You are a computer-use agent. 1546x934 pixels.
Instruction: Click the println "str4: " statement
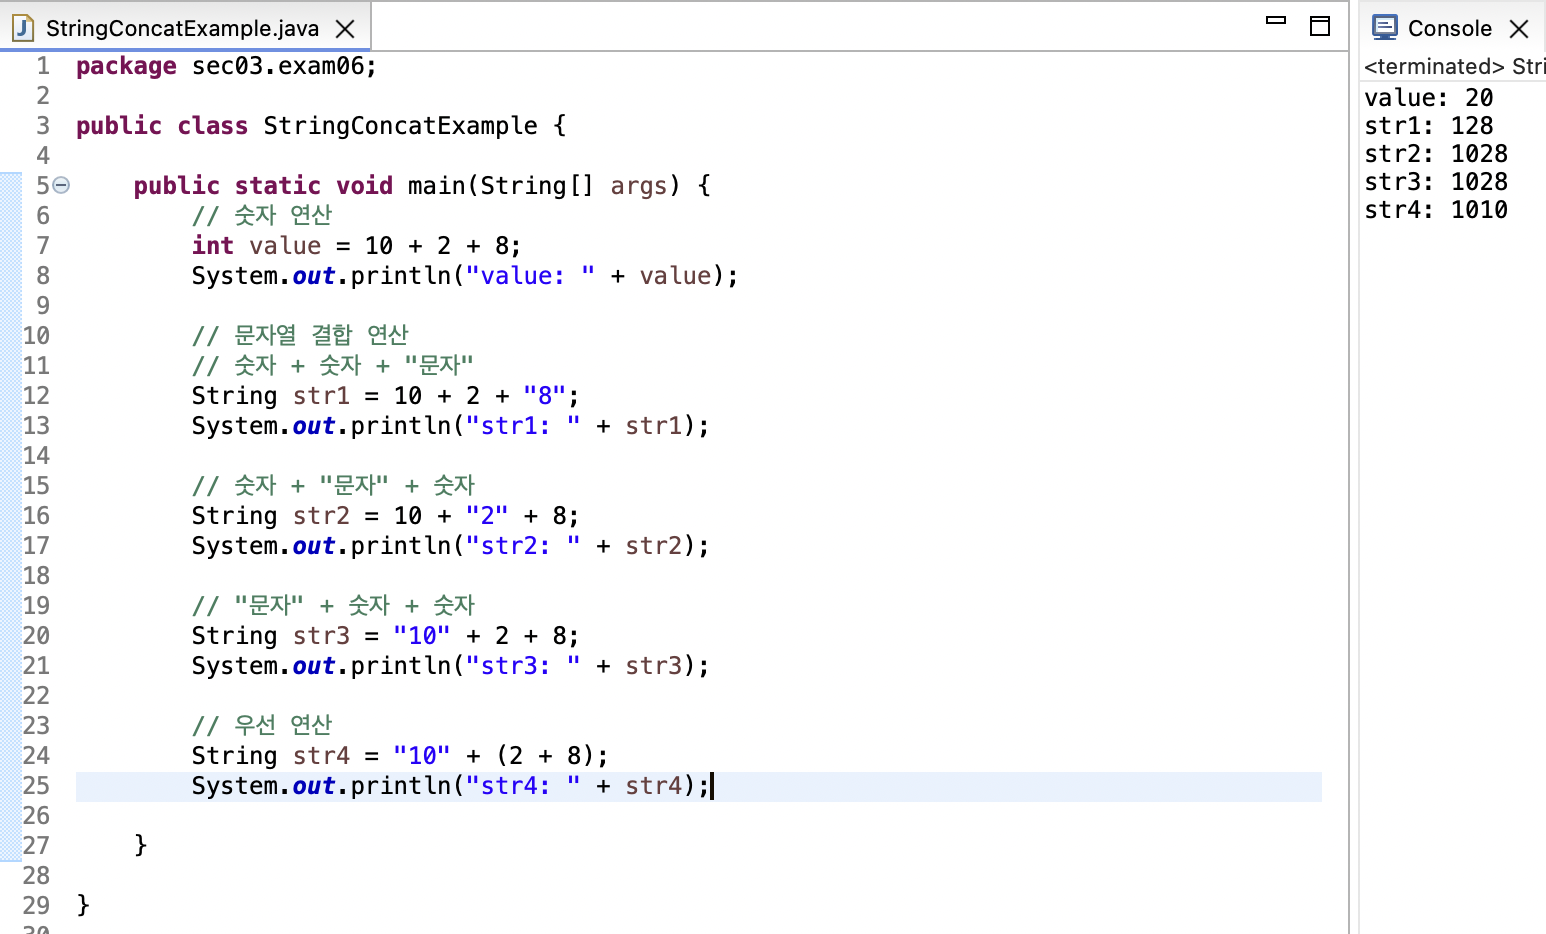pyautogui.click(x=450, y=786)
